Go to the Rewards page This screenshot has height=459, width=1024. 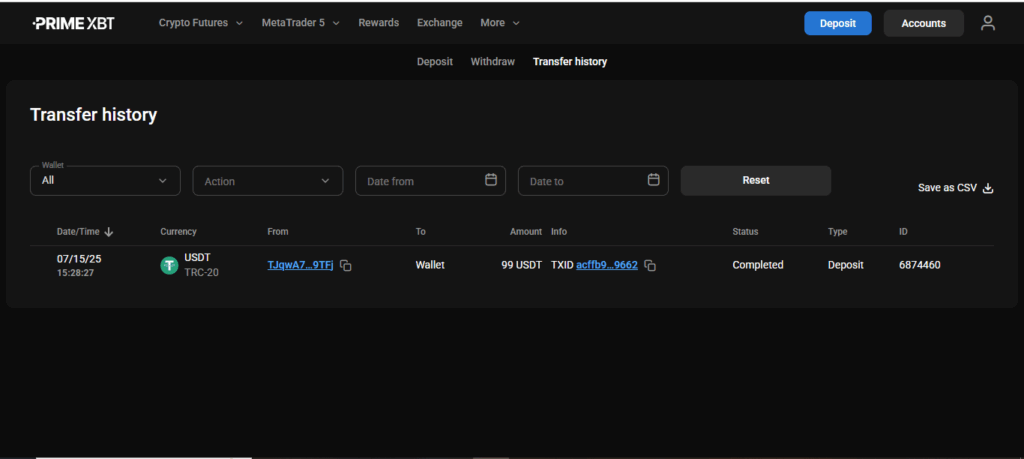[378, 23]
